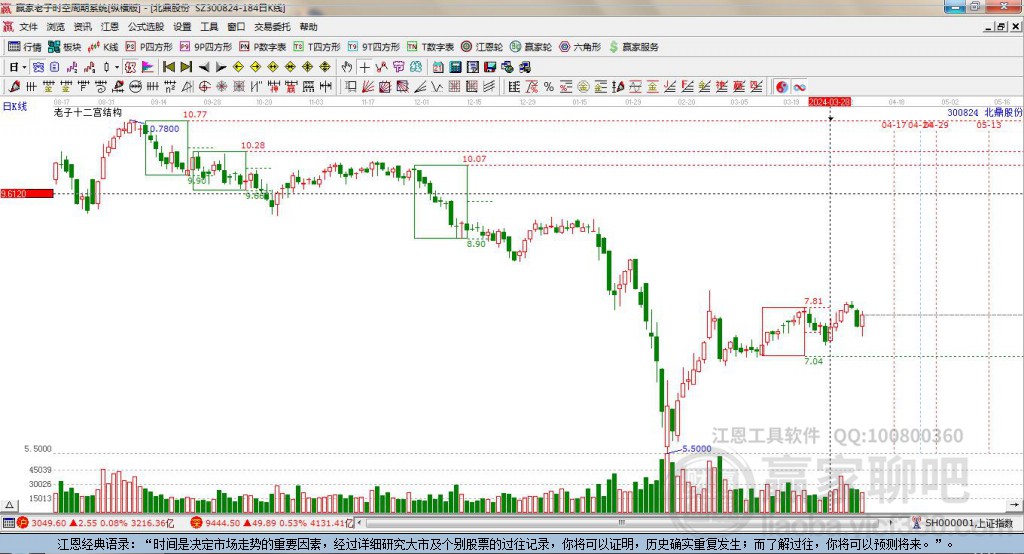
Task: Click the calculator icon in toolbar
Action: [455, 67]
